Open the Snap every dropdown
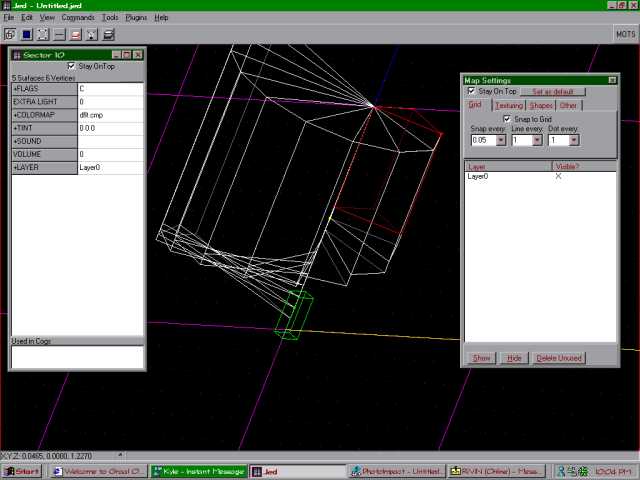640x480 pixels. [501, 140]
